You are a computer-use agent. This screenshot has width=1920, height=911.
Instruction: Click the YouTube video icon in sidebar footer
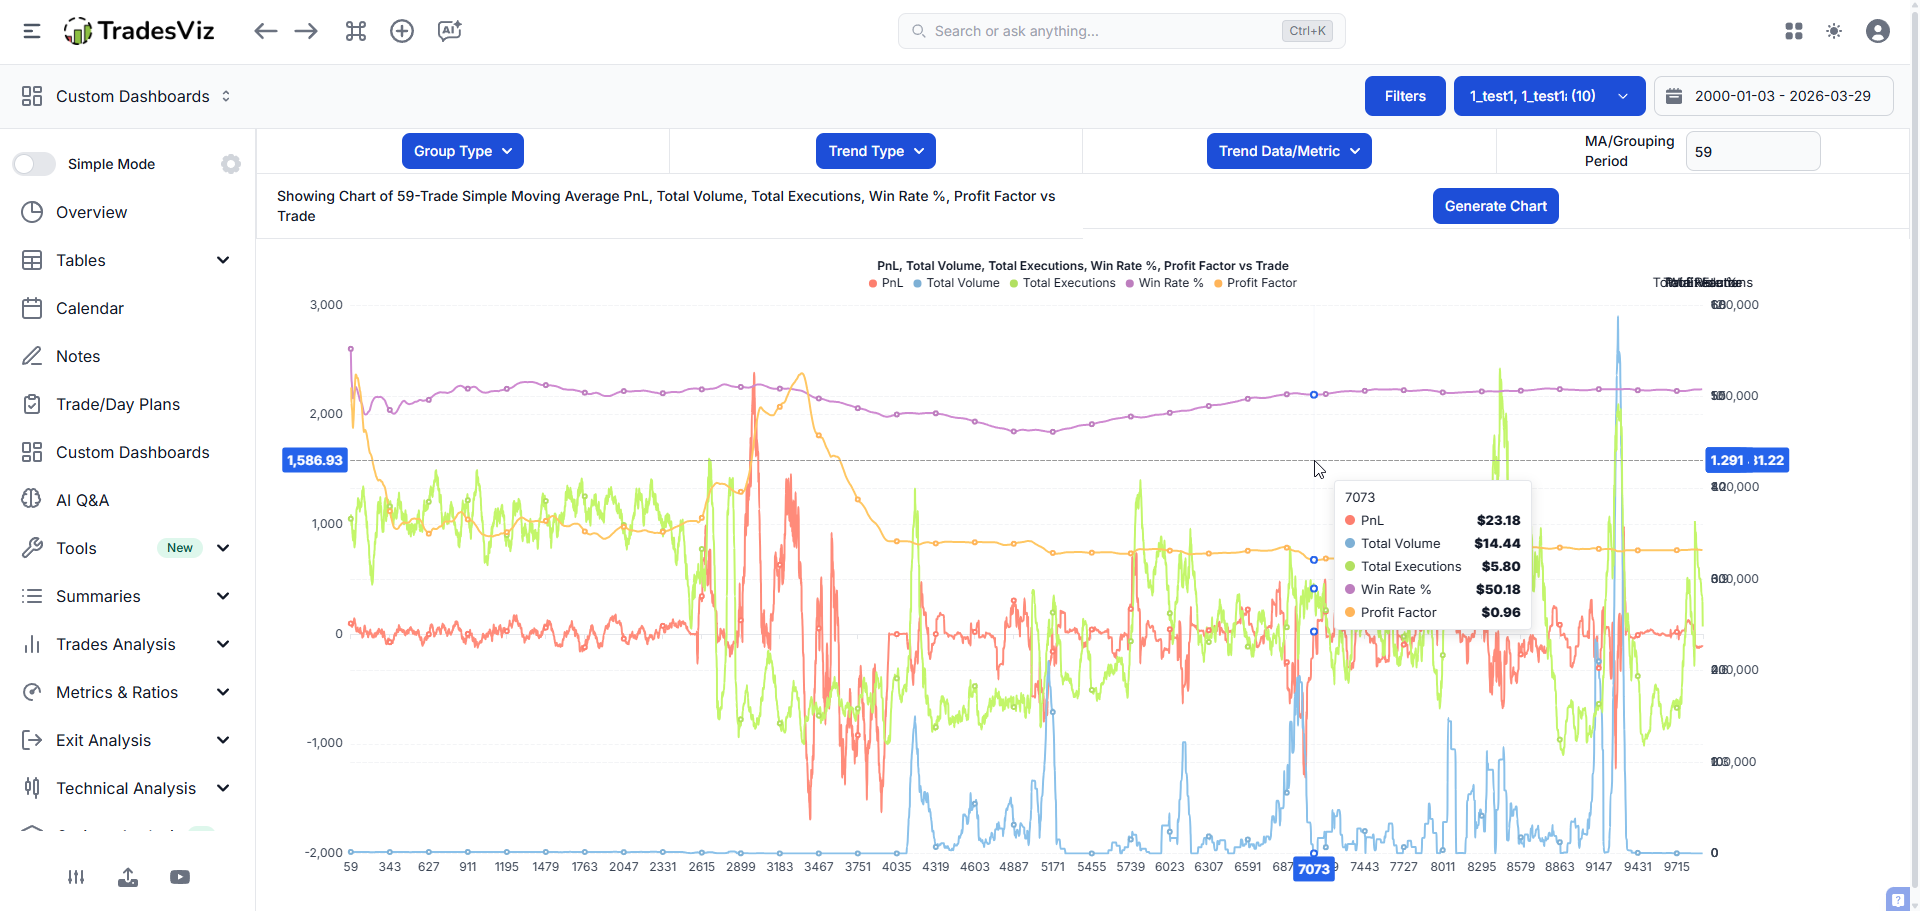[x=180, y=877]
